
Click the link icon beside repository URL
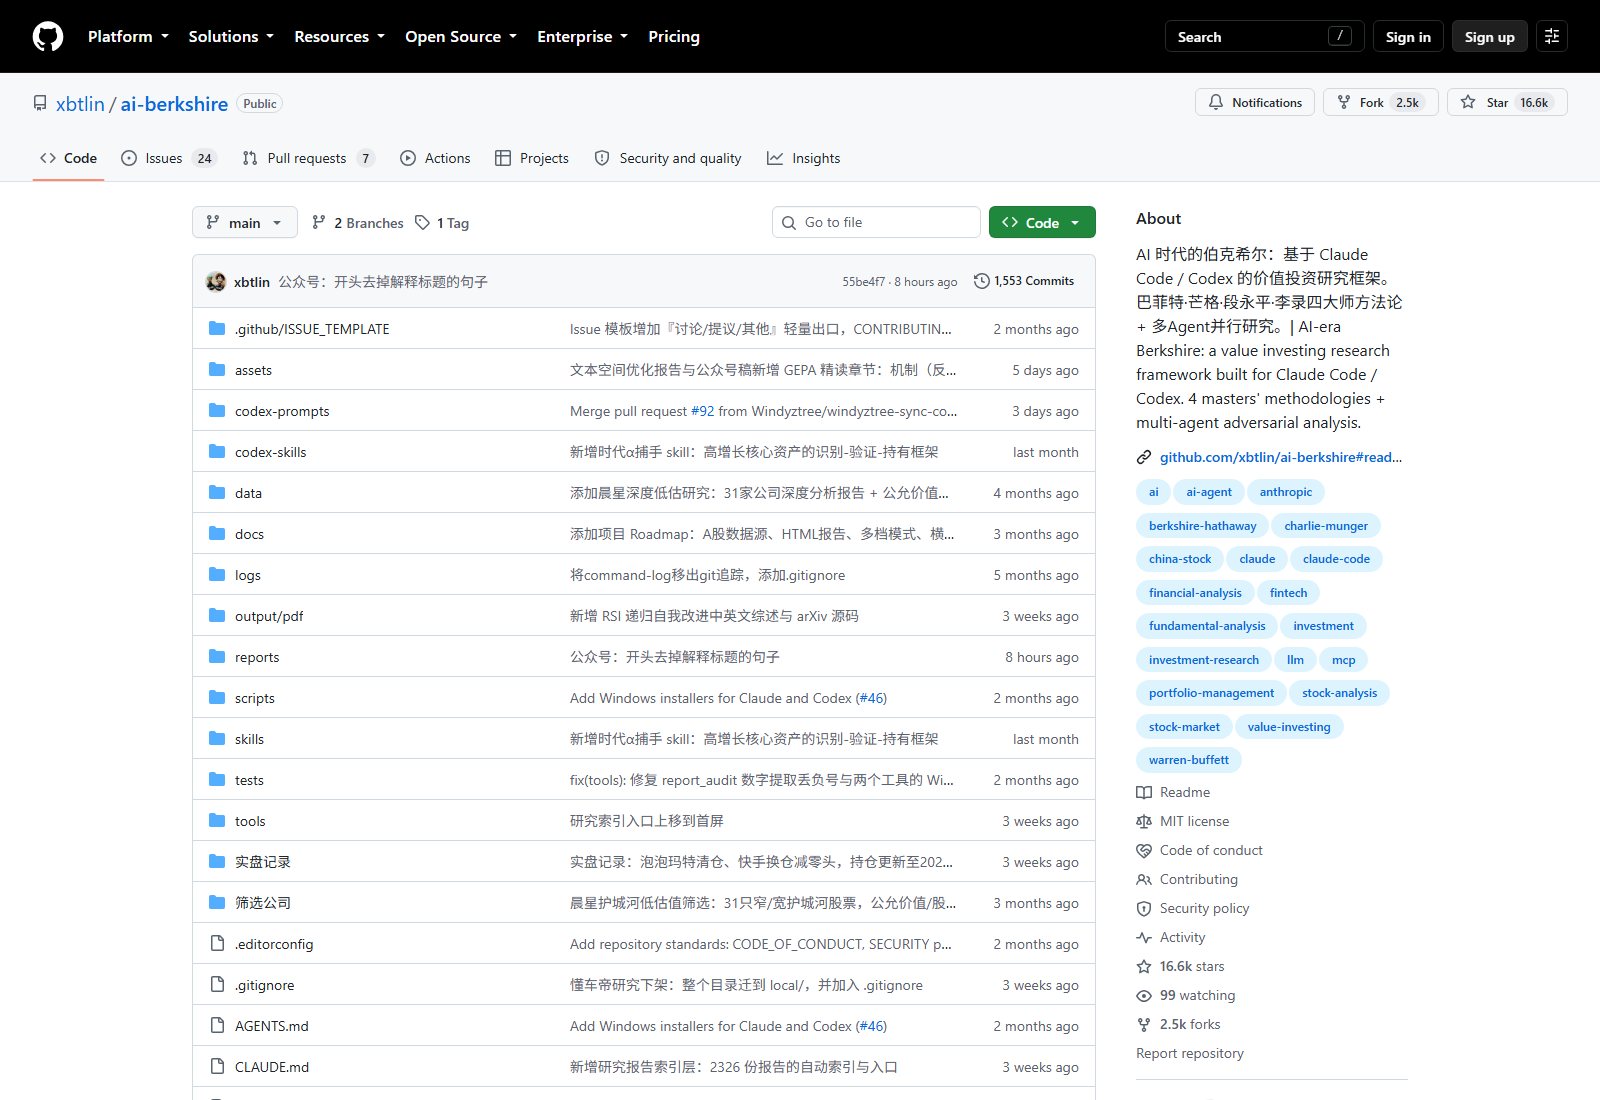[1144, 457]
